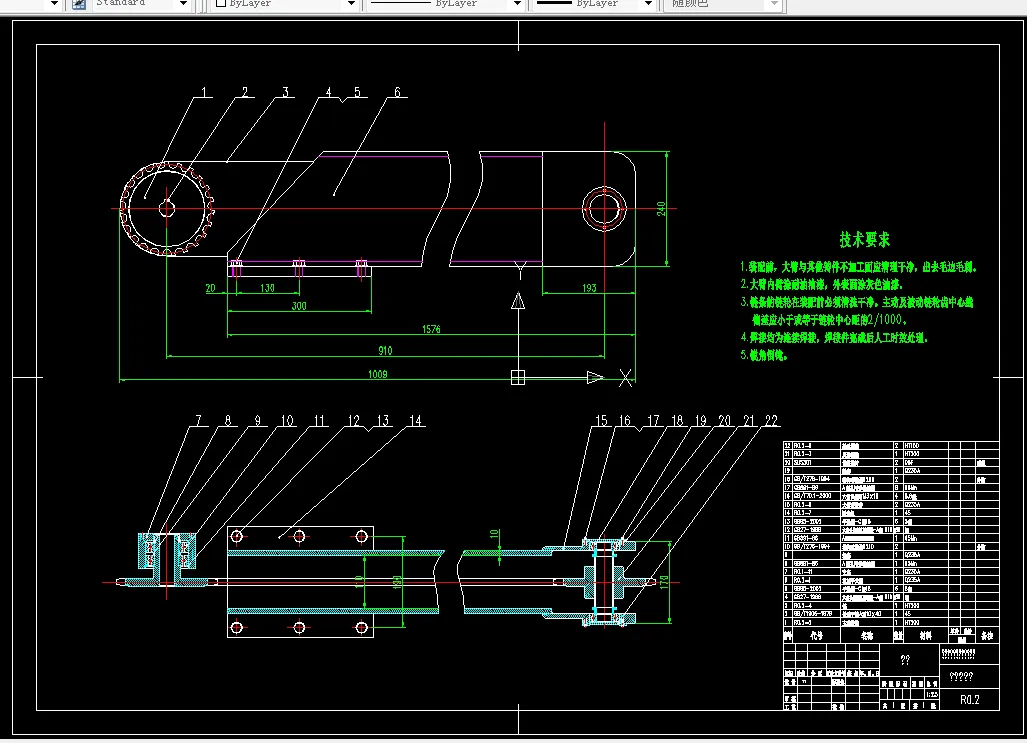Viewport: 1027px width, 743px height.
Task: Select the R0.2 title block text
Action: pos(969,700)
